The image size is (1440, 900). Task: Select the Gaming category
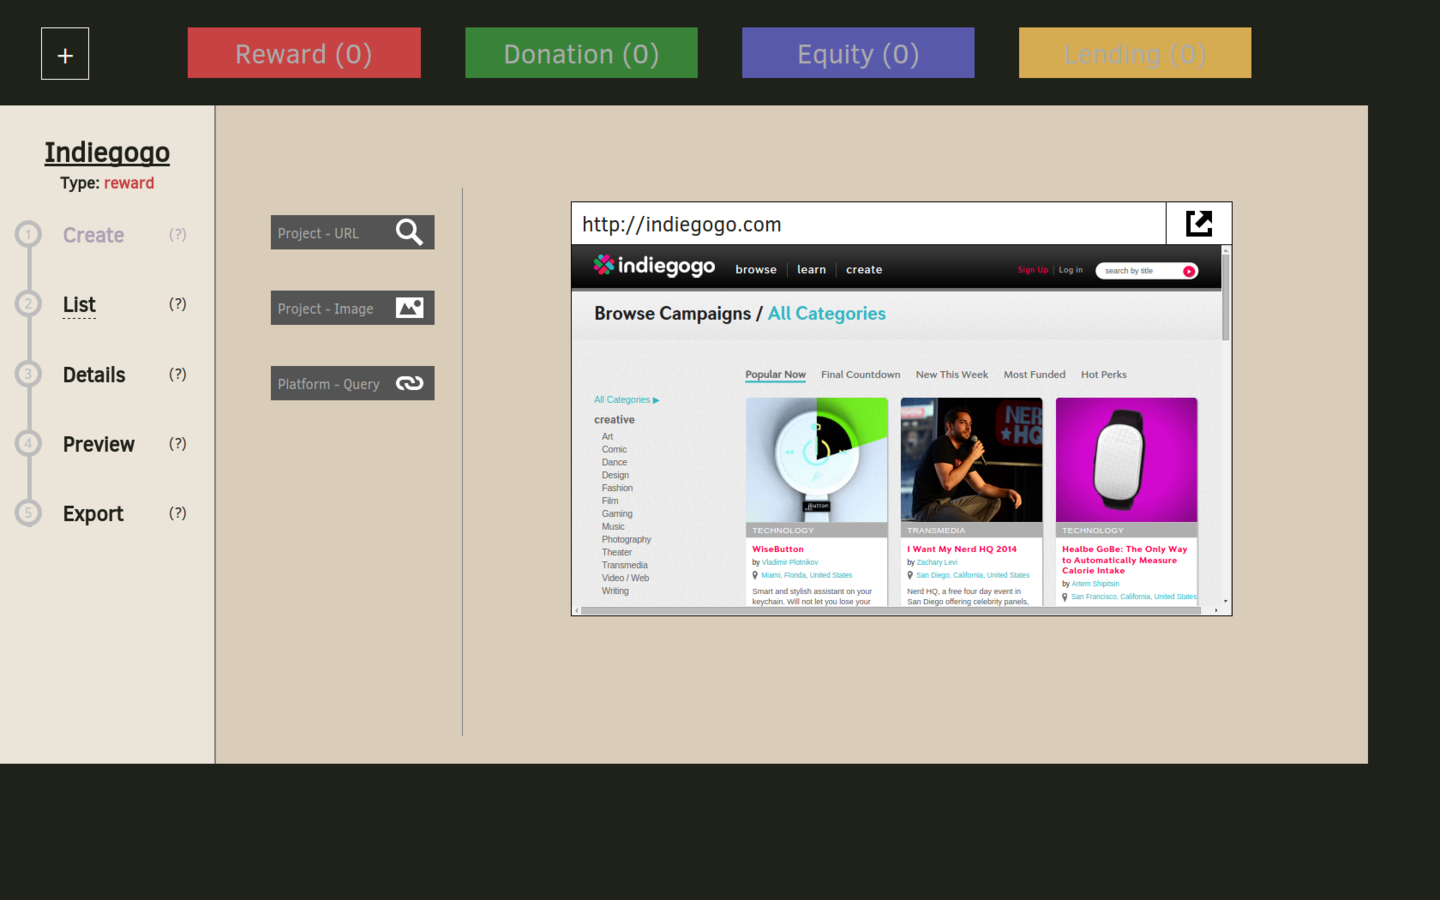click(617, 514)
